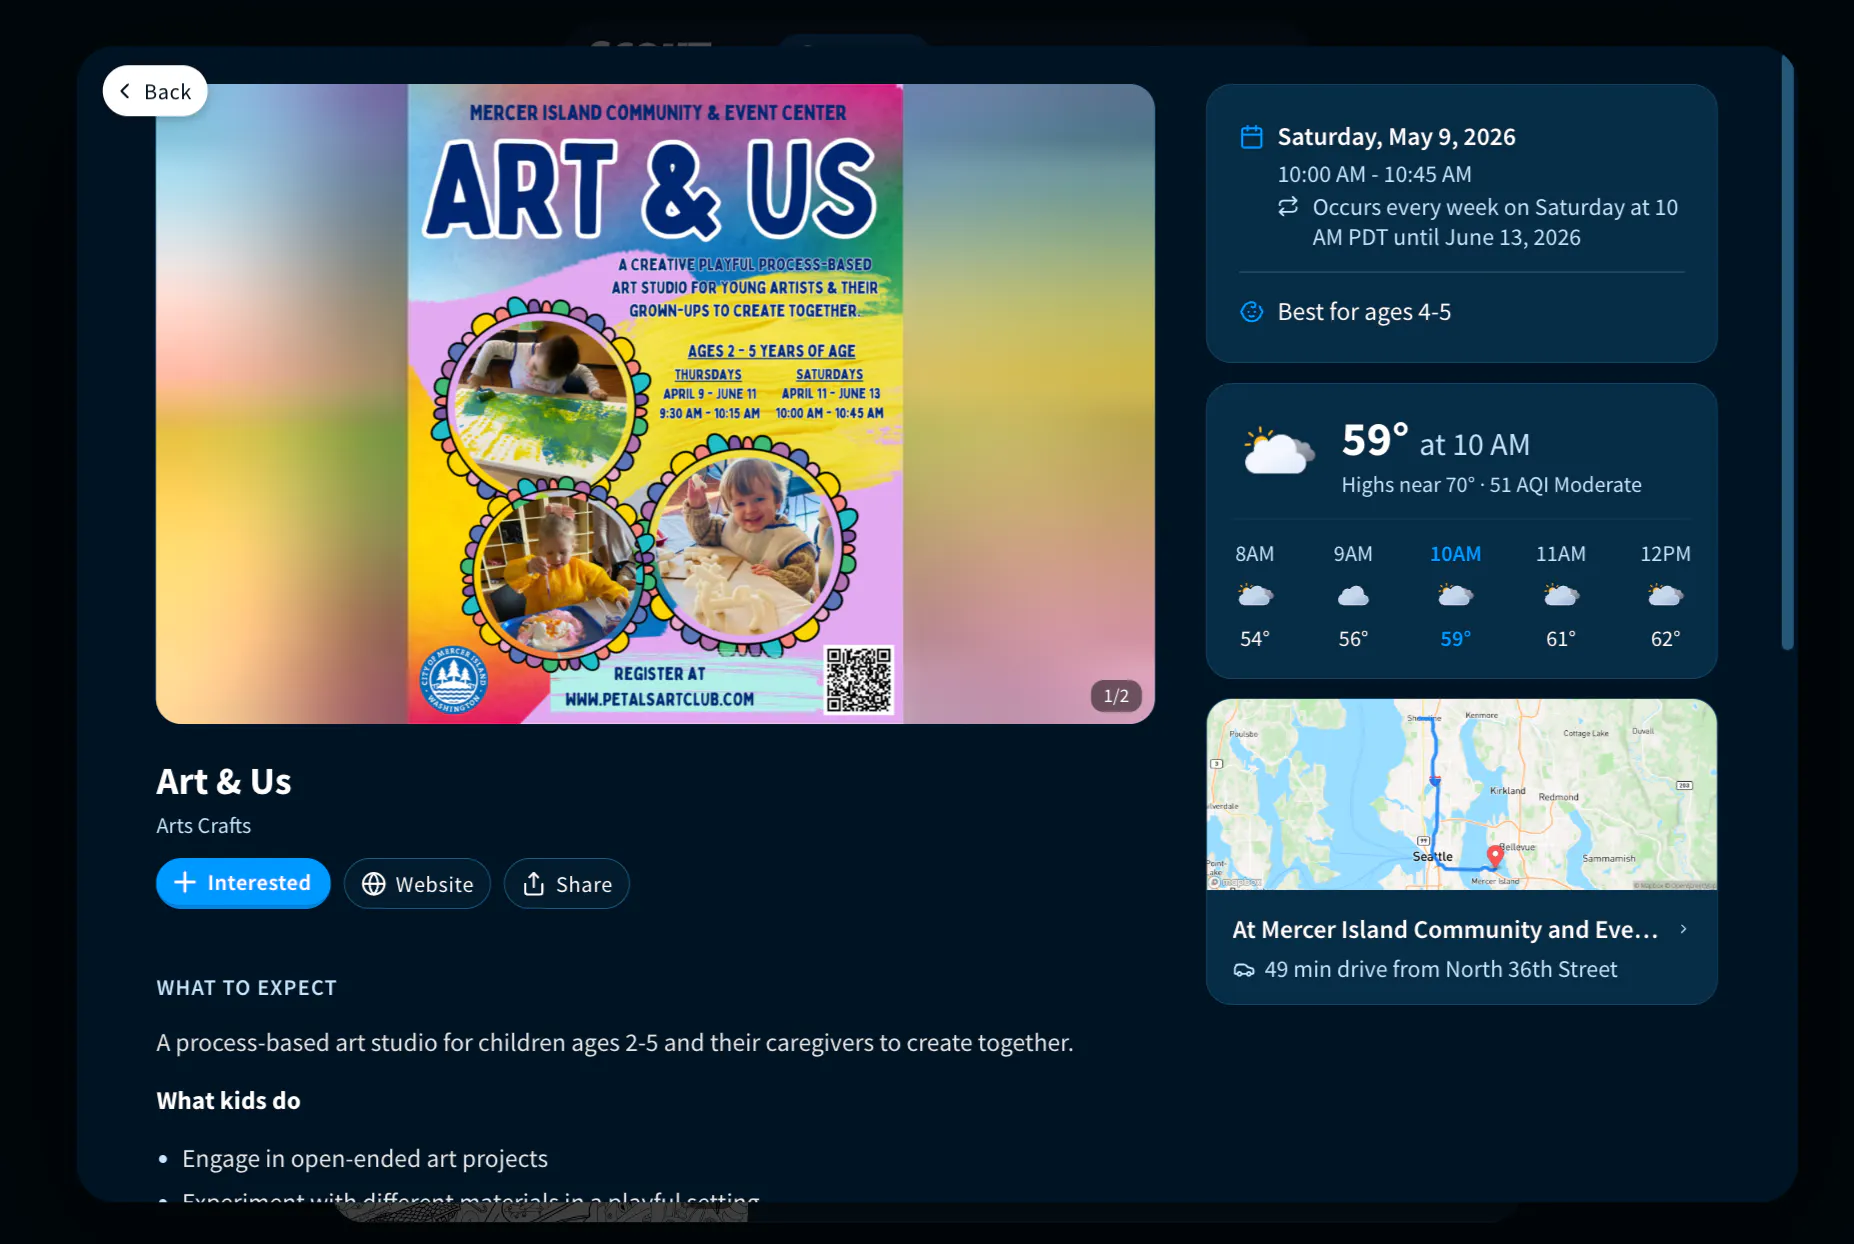Image resolution: width=1854 pixels, height=1244 pixels.
Task: Click the plus icon on Interested button
Action: (185, 882)
